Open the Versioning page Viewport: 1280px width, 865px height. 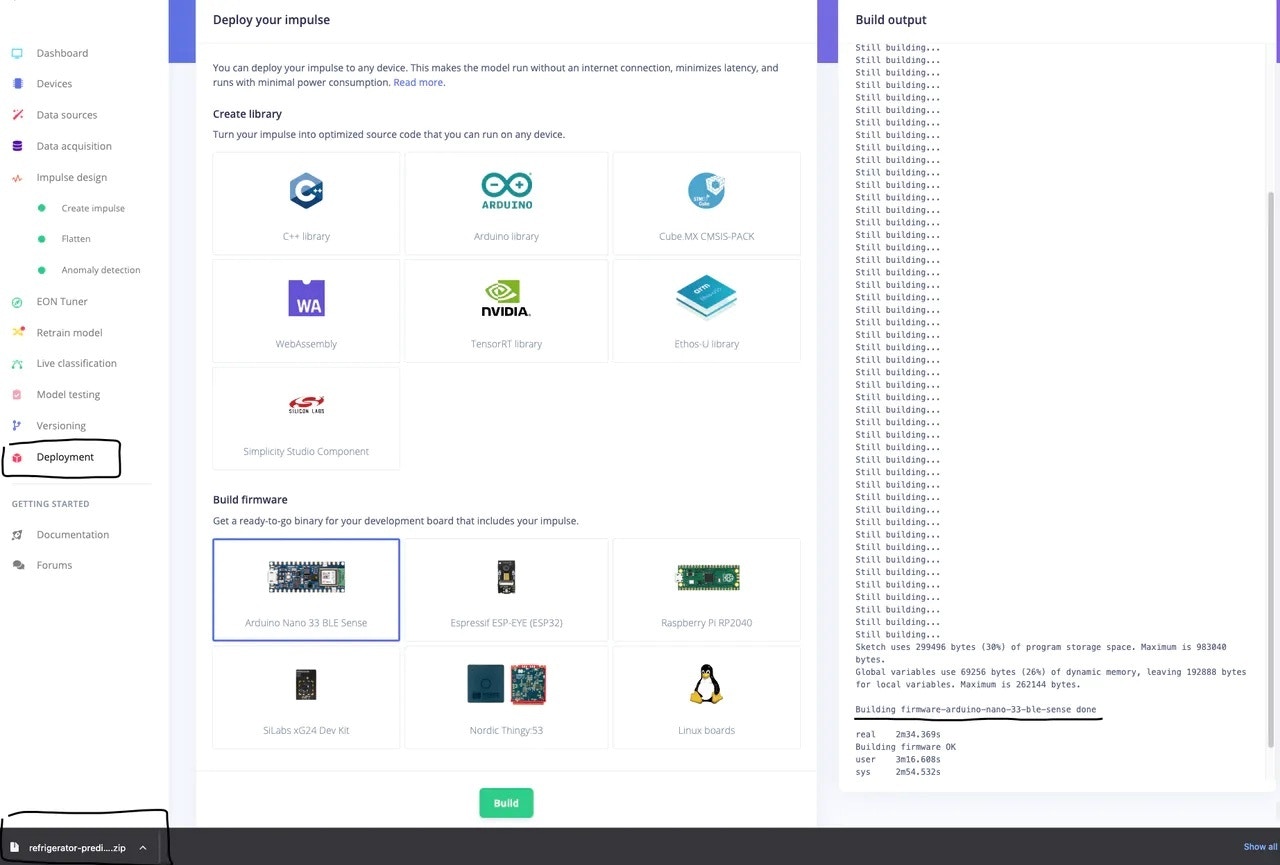coord(61,425)
